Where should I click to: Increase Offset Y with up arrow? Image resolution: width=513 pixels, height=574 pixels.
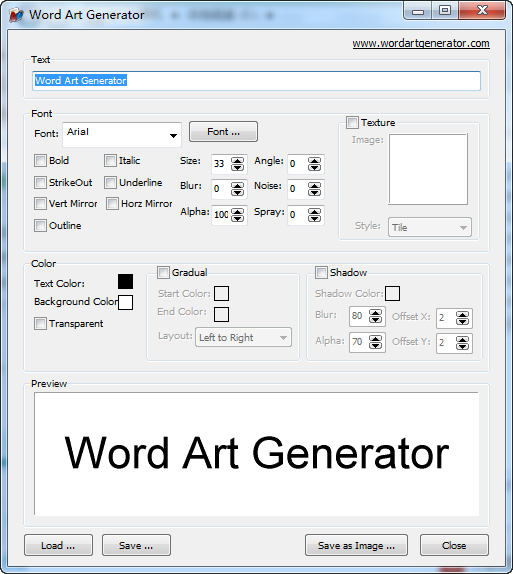coord(462,339)
